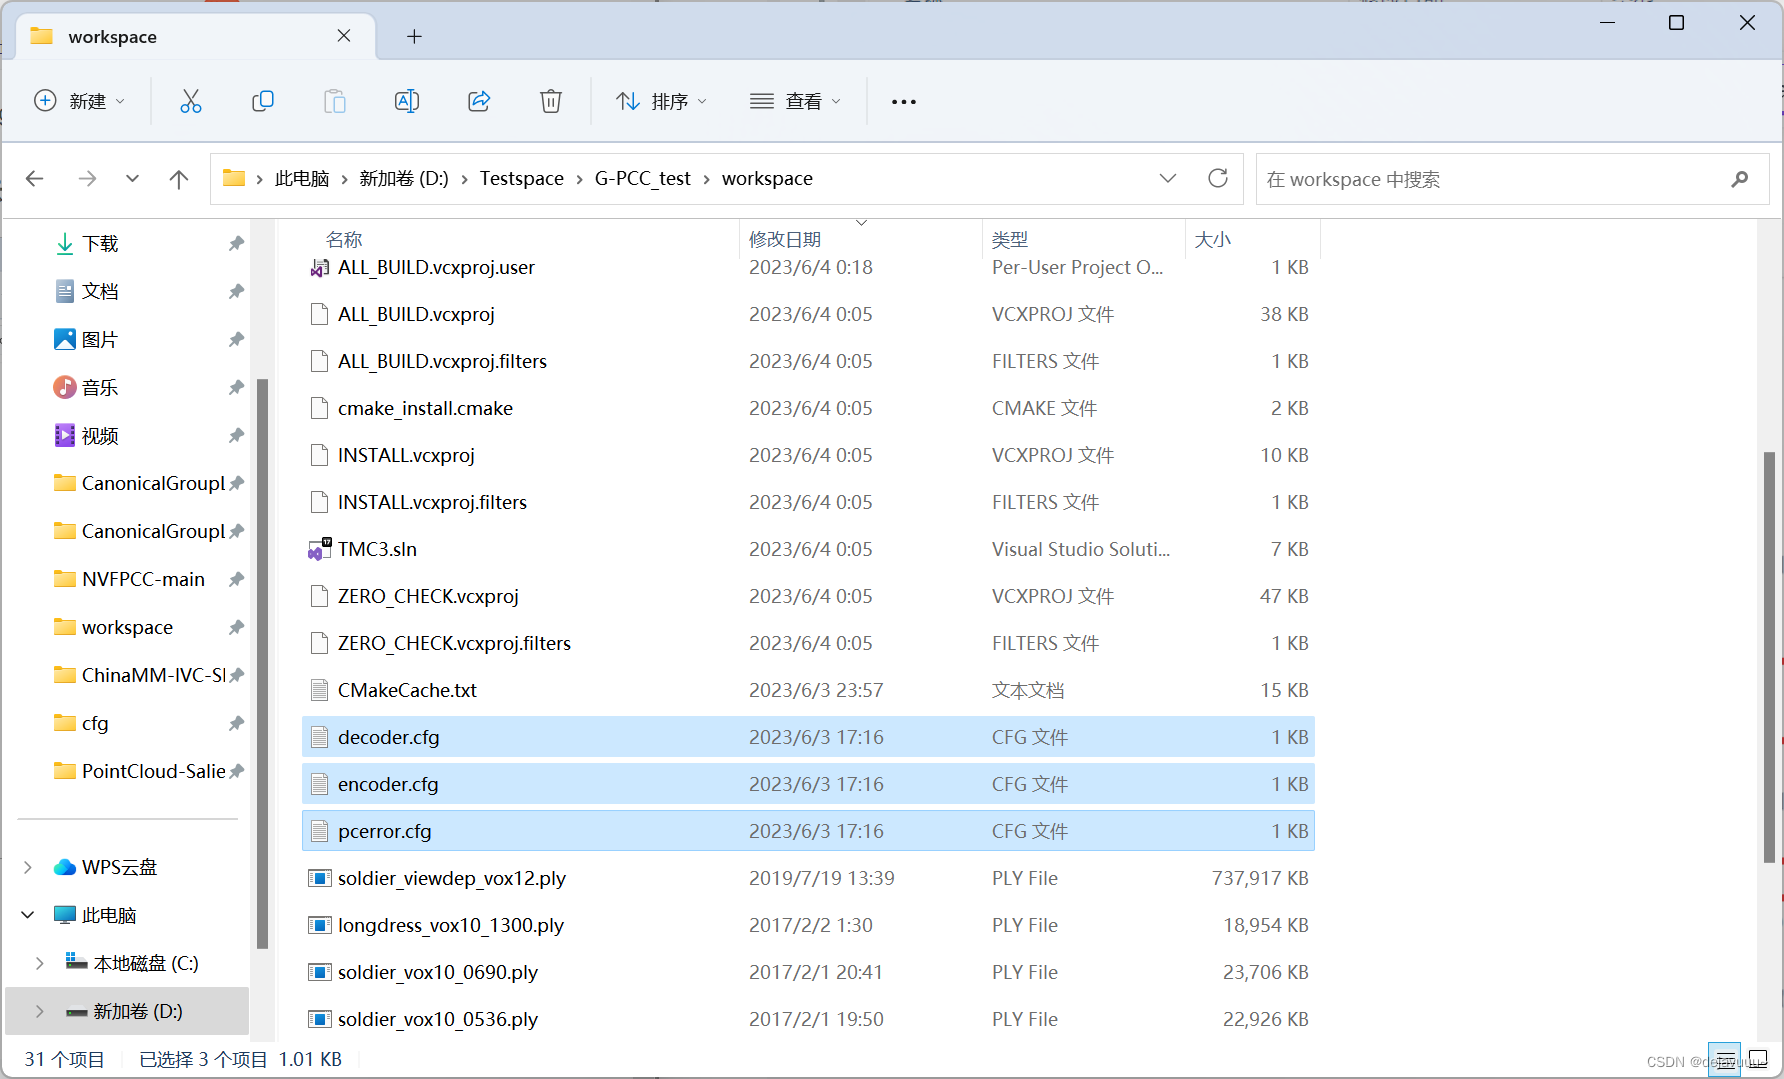This screenshot has height=1079, width=1784.
Task: Switch to details view in status bar
Action: (1724, 1060)
